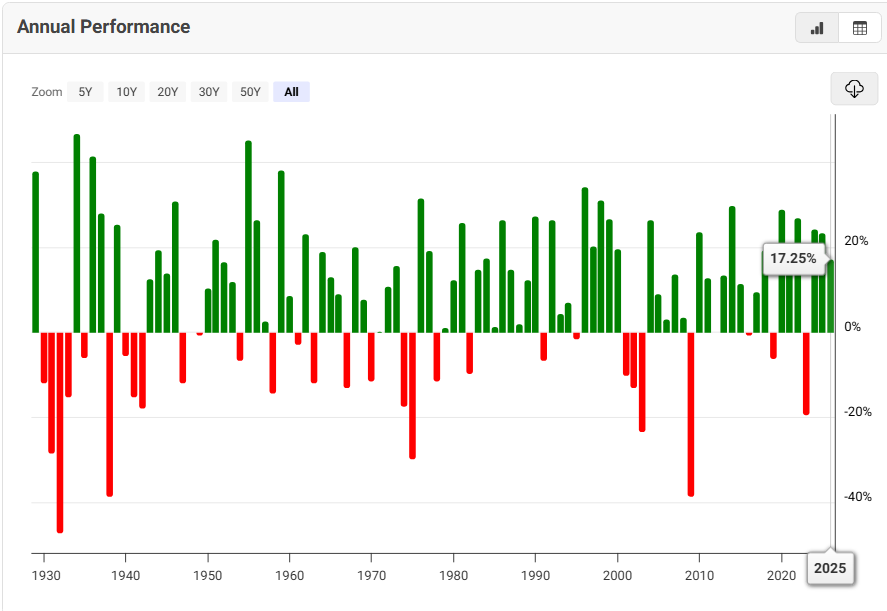The image size is (887, 611).
Task: Choose the 20Y zoom range
Action: 167,92
